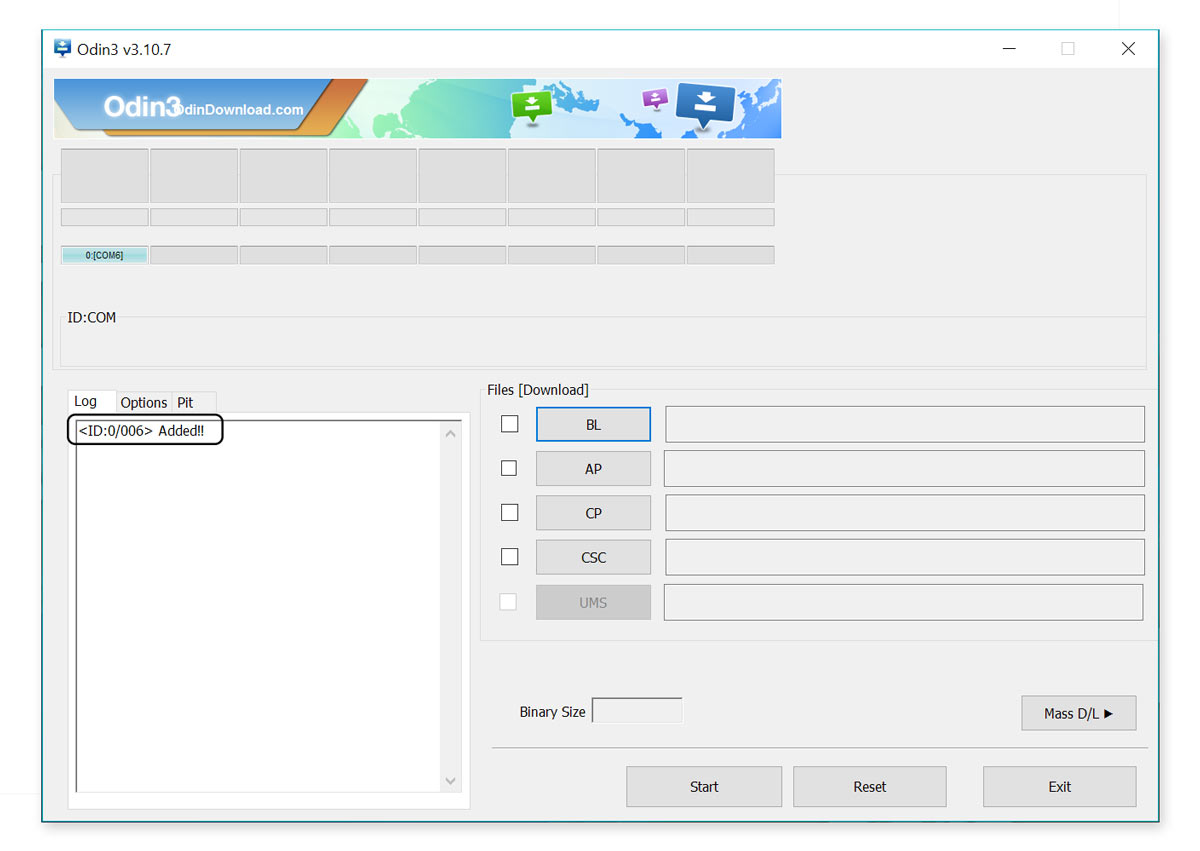Click the CP file path field

point(905,513)
